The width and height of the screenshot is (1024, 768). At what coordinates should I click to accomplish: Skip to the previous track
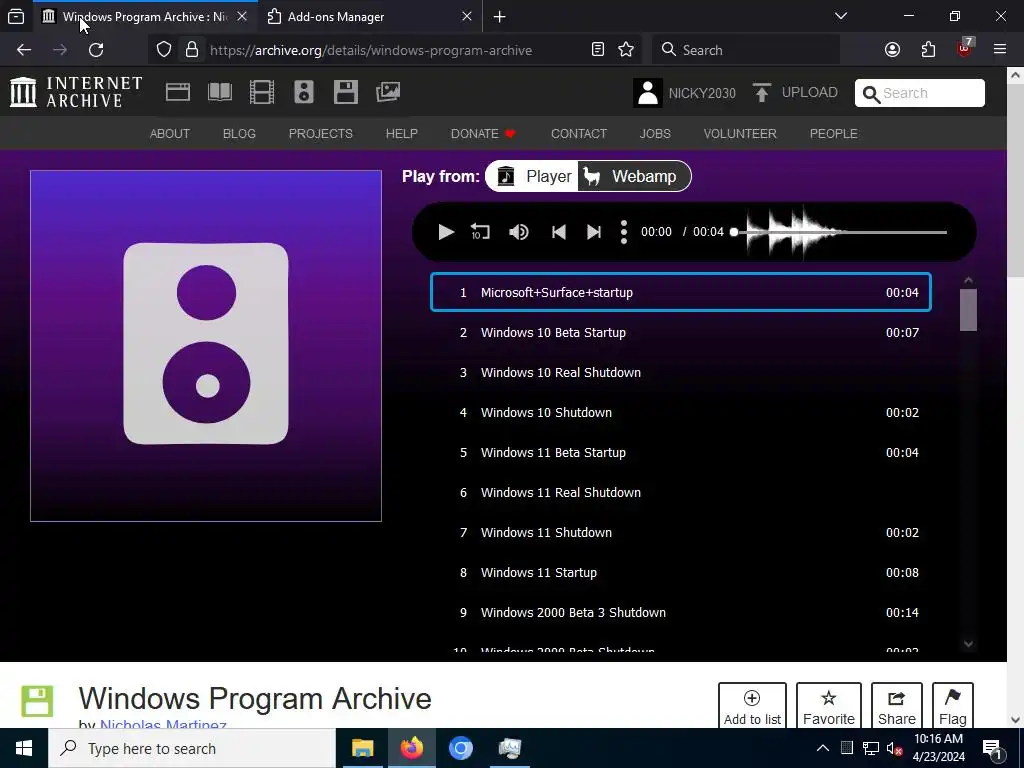click(559, 232)
